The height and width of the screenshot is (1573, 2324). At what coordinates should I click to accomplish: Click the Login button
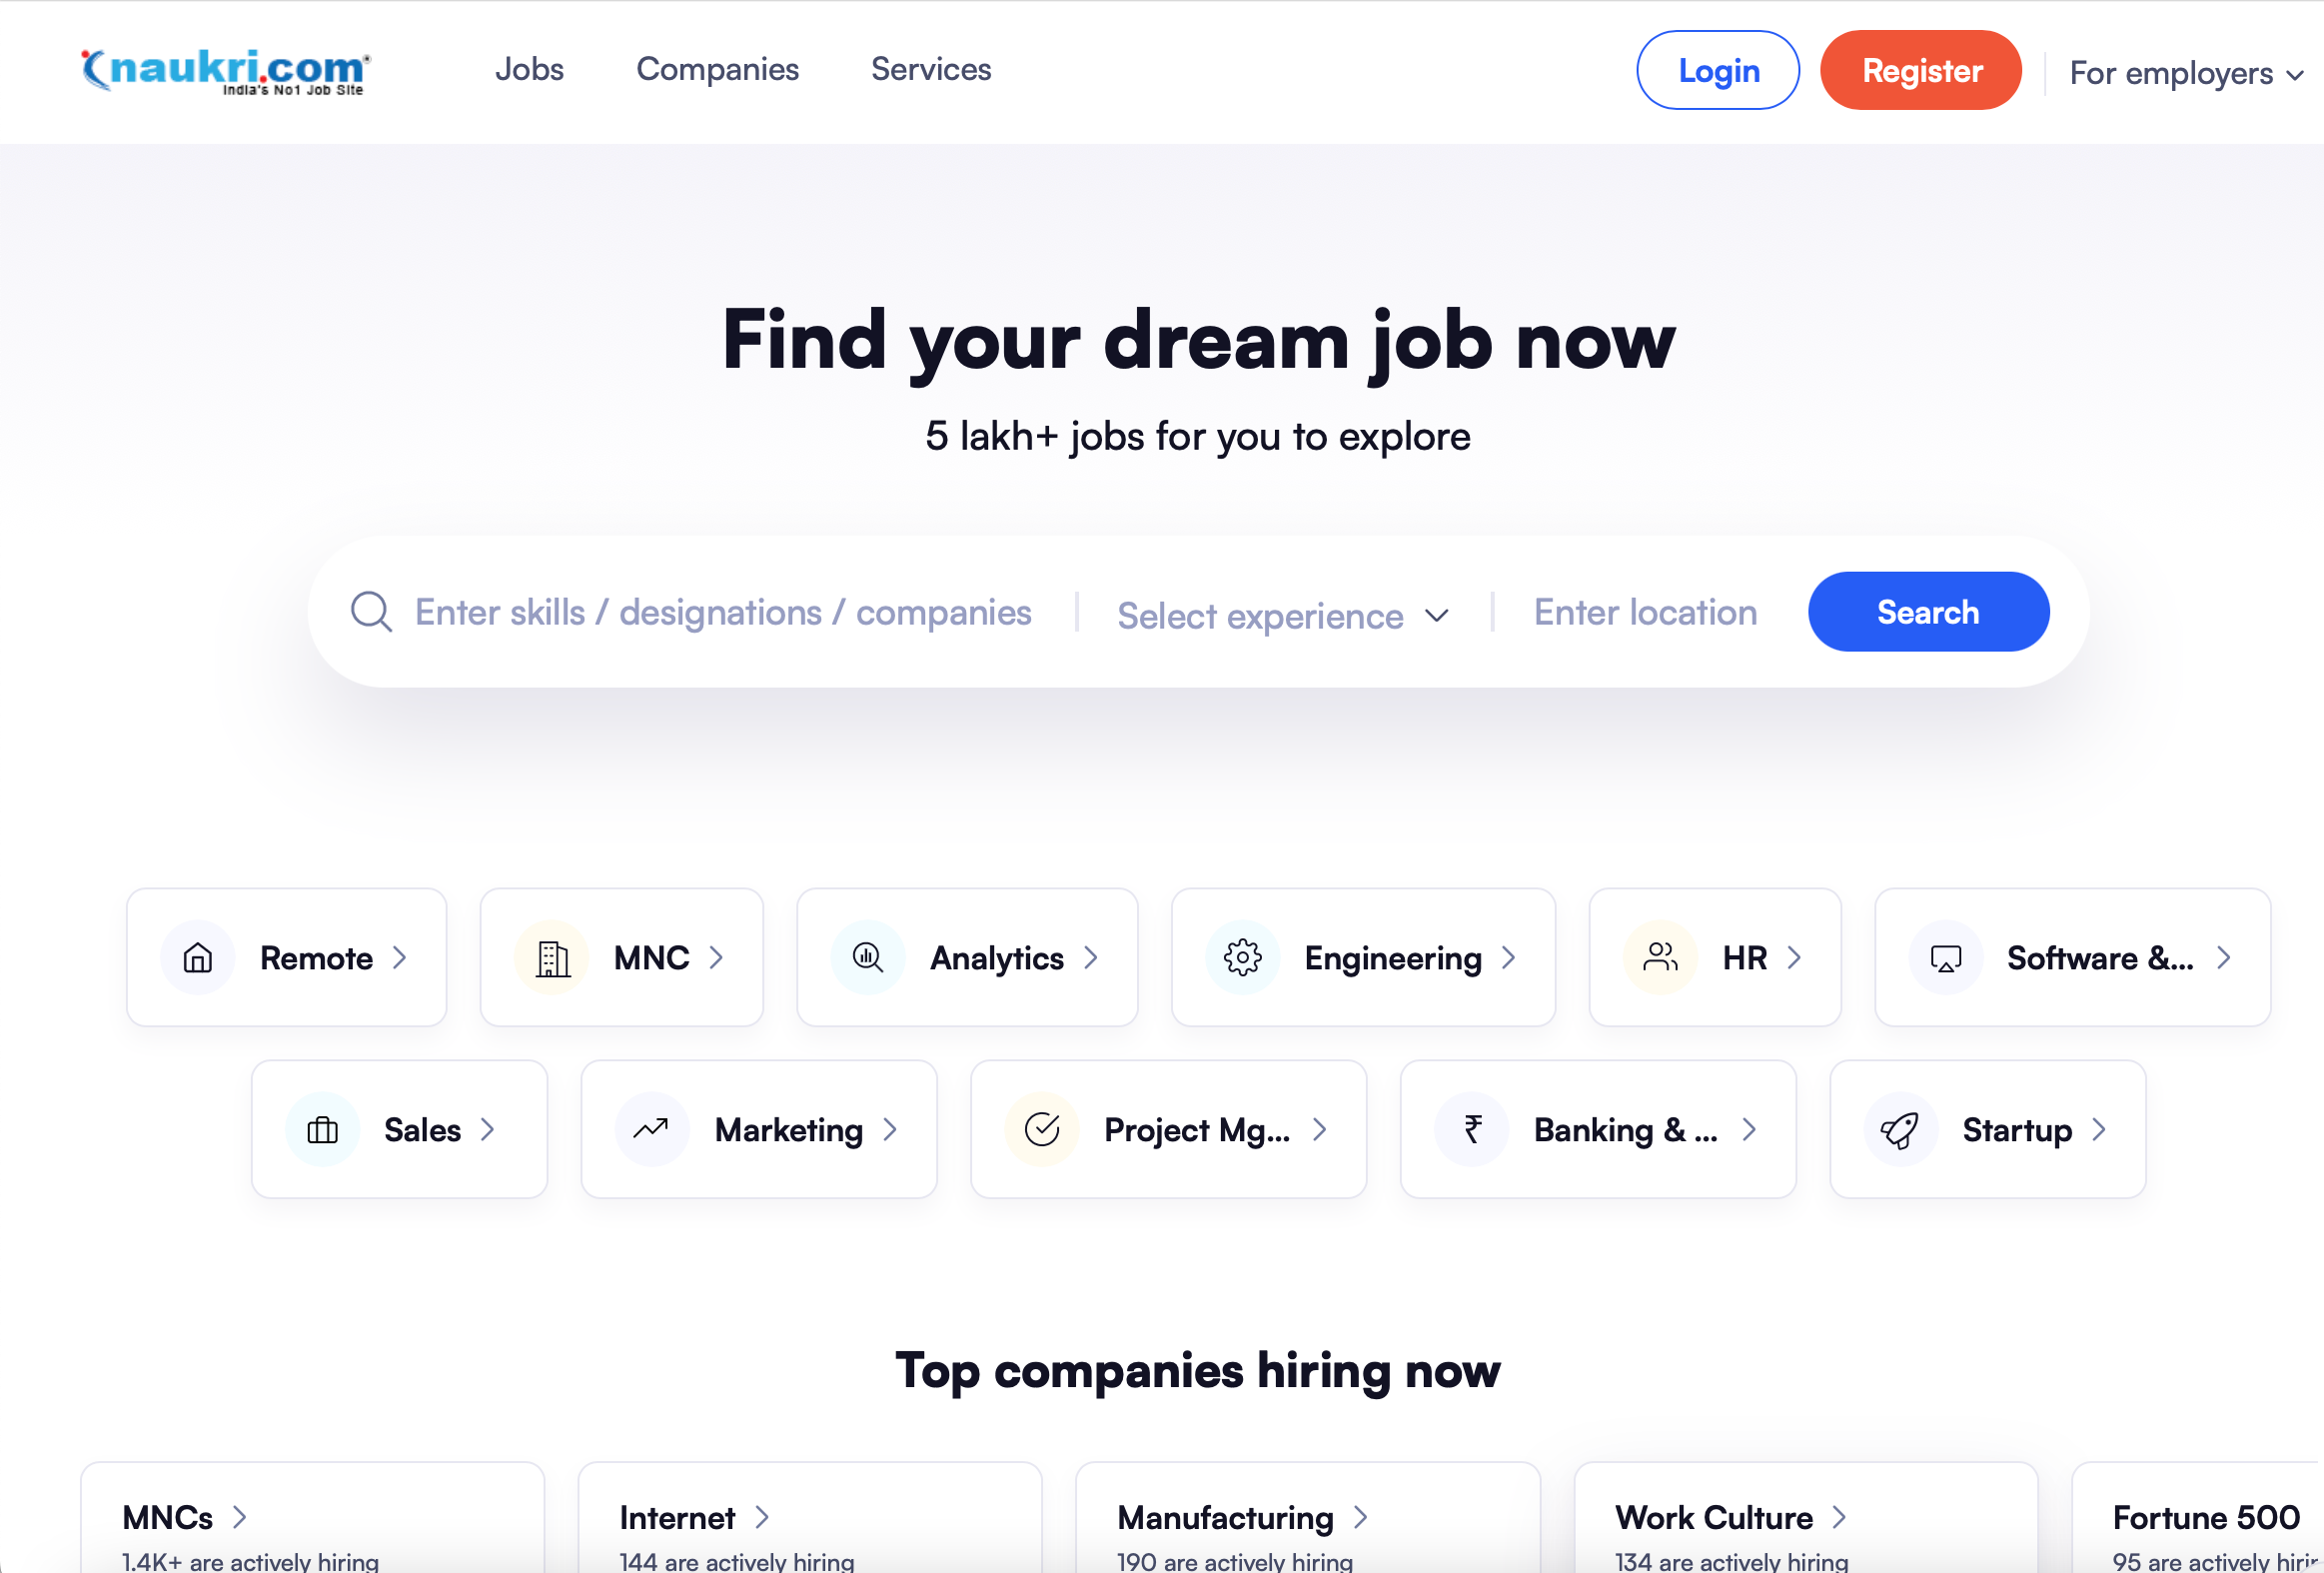click(x=1717, y=70)
